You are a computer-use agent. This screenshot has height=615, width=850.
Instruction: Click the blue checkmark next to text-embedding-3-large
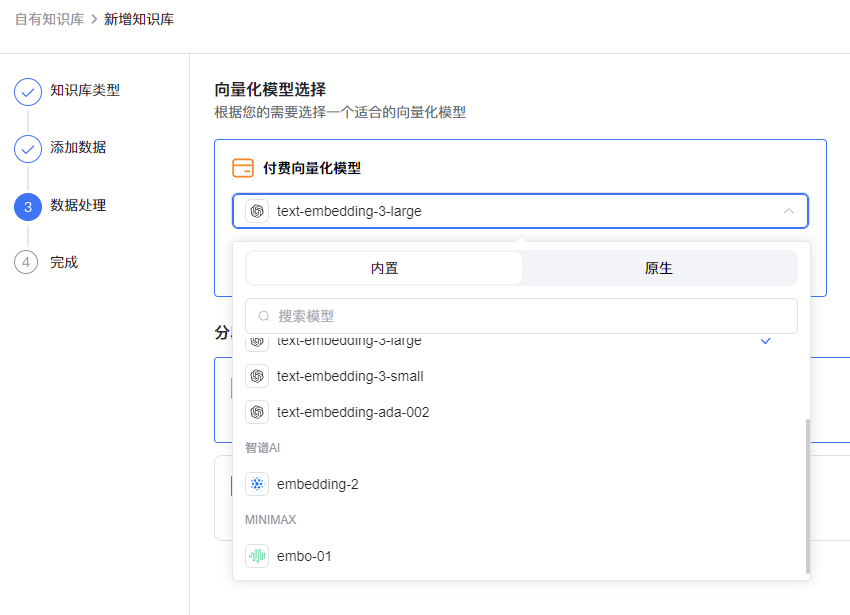coord(766,341)
